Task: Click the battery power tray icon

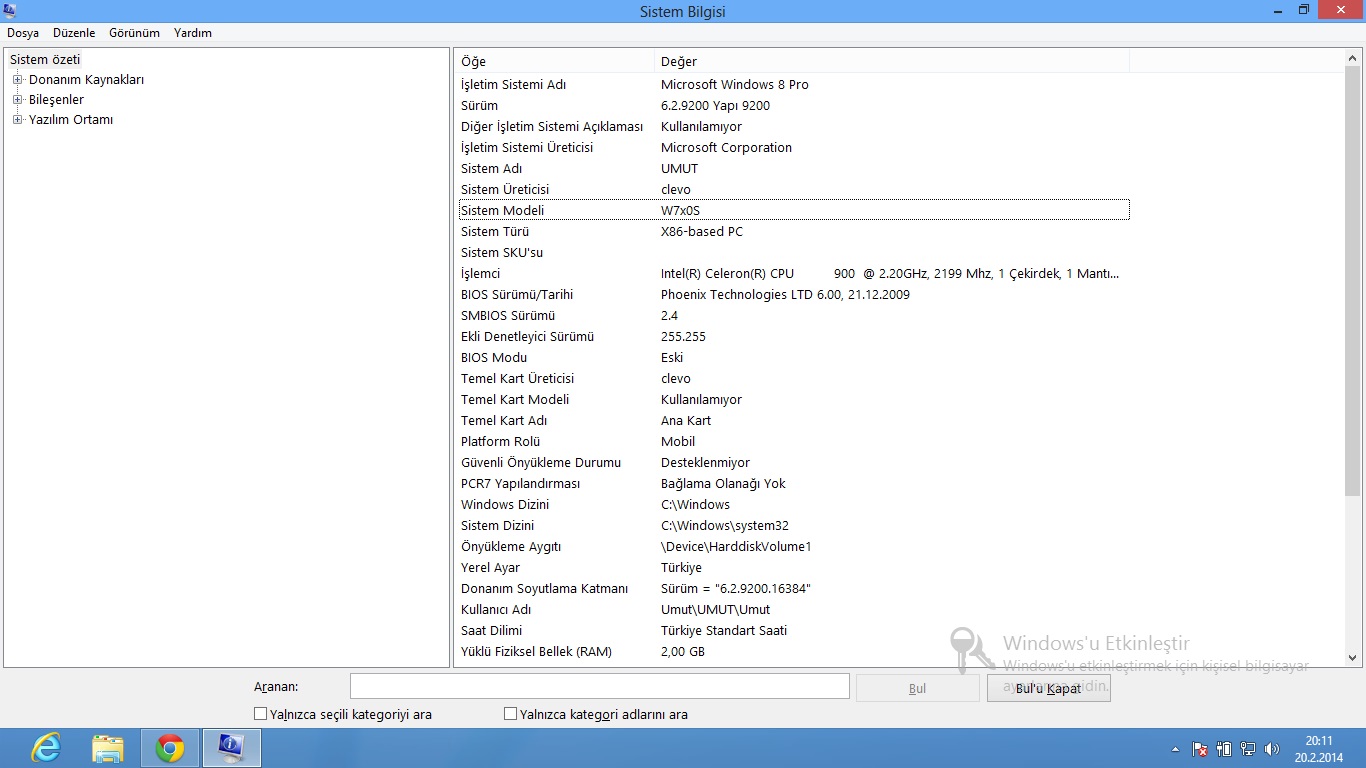Action: pos(1223,748)
